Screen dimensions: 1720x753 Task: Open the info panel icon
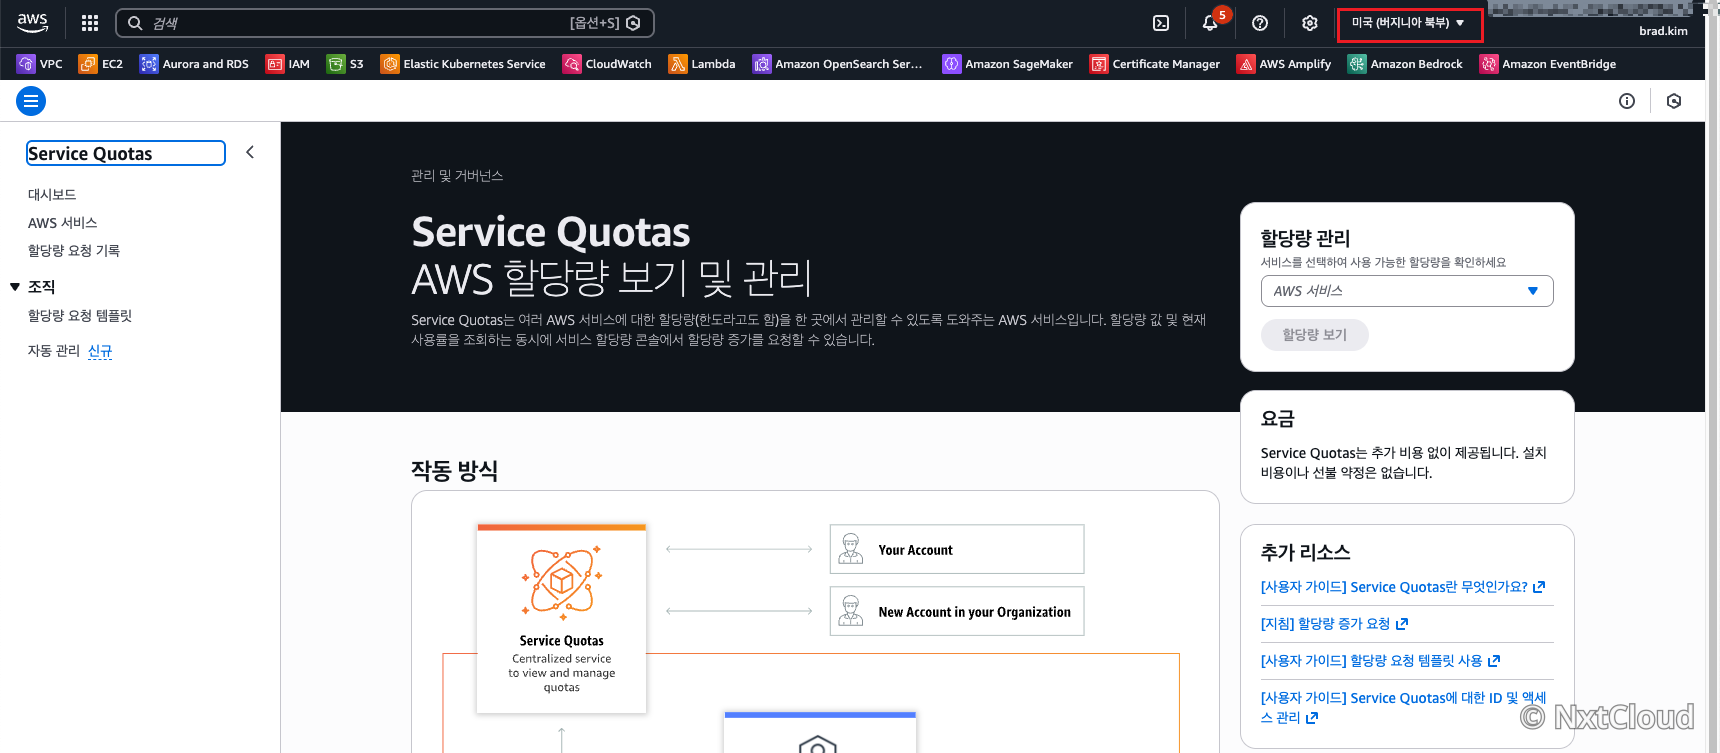point(1627,101)
